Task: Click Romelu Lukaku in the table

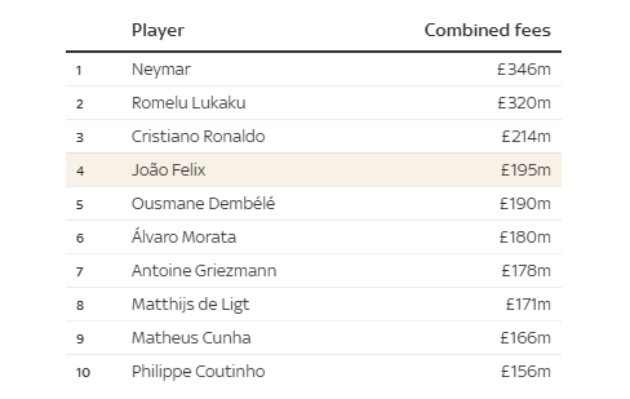Action: 188,103
